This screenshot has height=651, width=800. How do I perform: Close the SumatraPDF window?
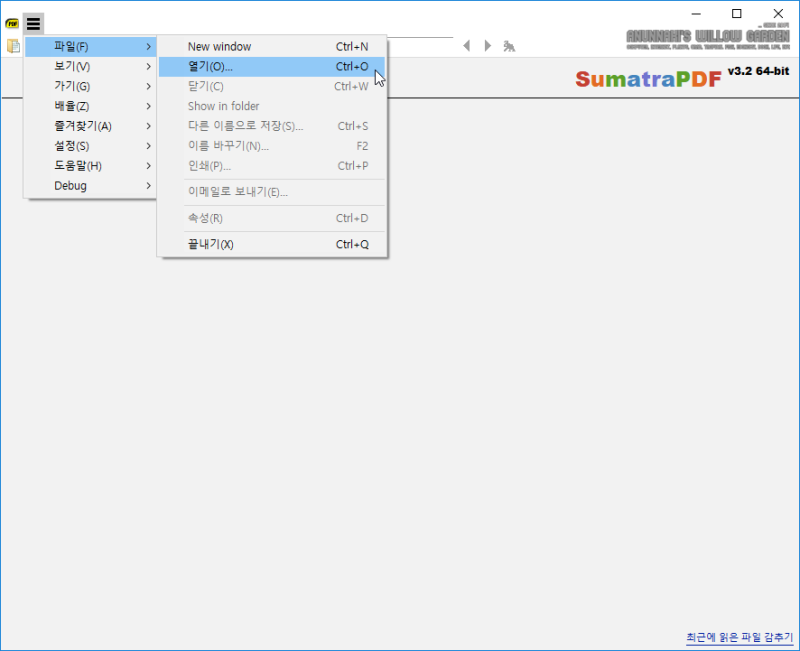click(778, 14)
